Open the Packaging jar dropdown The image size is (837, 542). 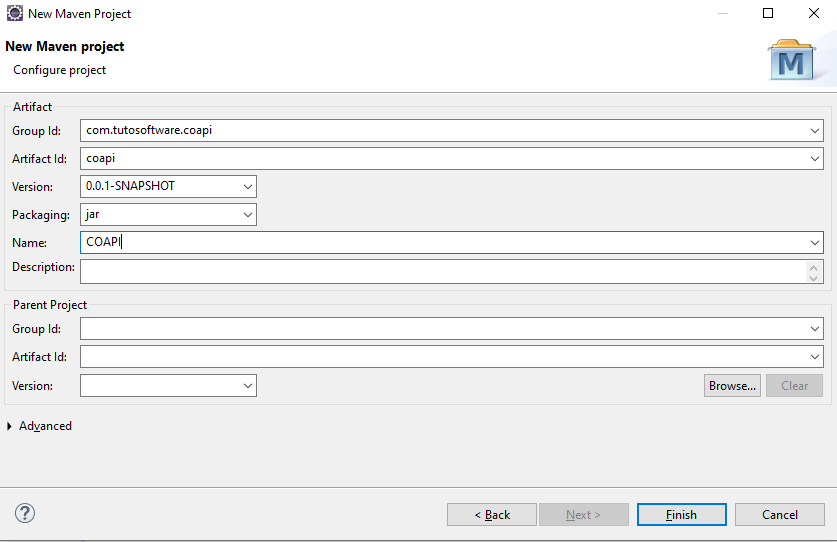[248, 215]
